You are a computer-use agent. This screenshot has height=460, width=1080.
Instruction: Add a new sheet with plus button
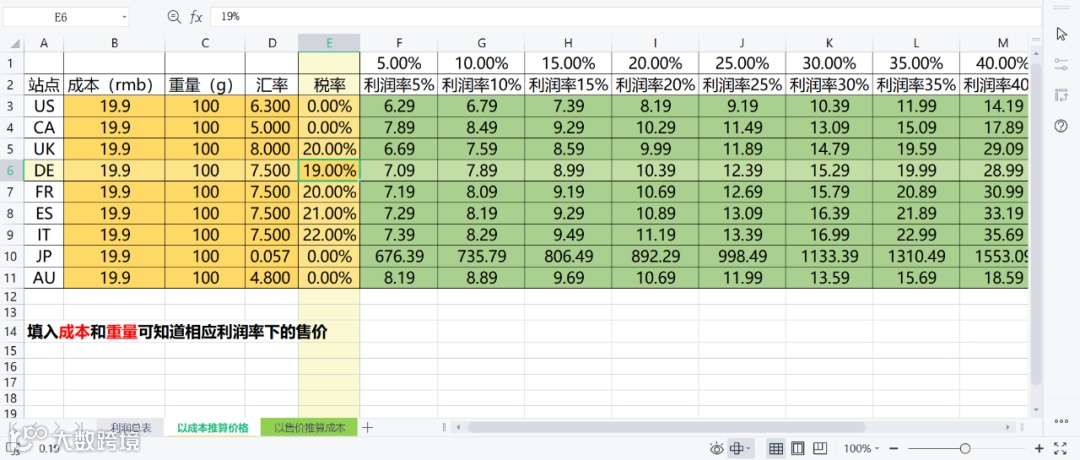368,428
